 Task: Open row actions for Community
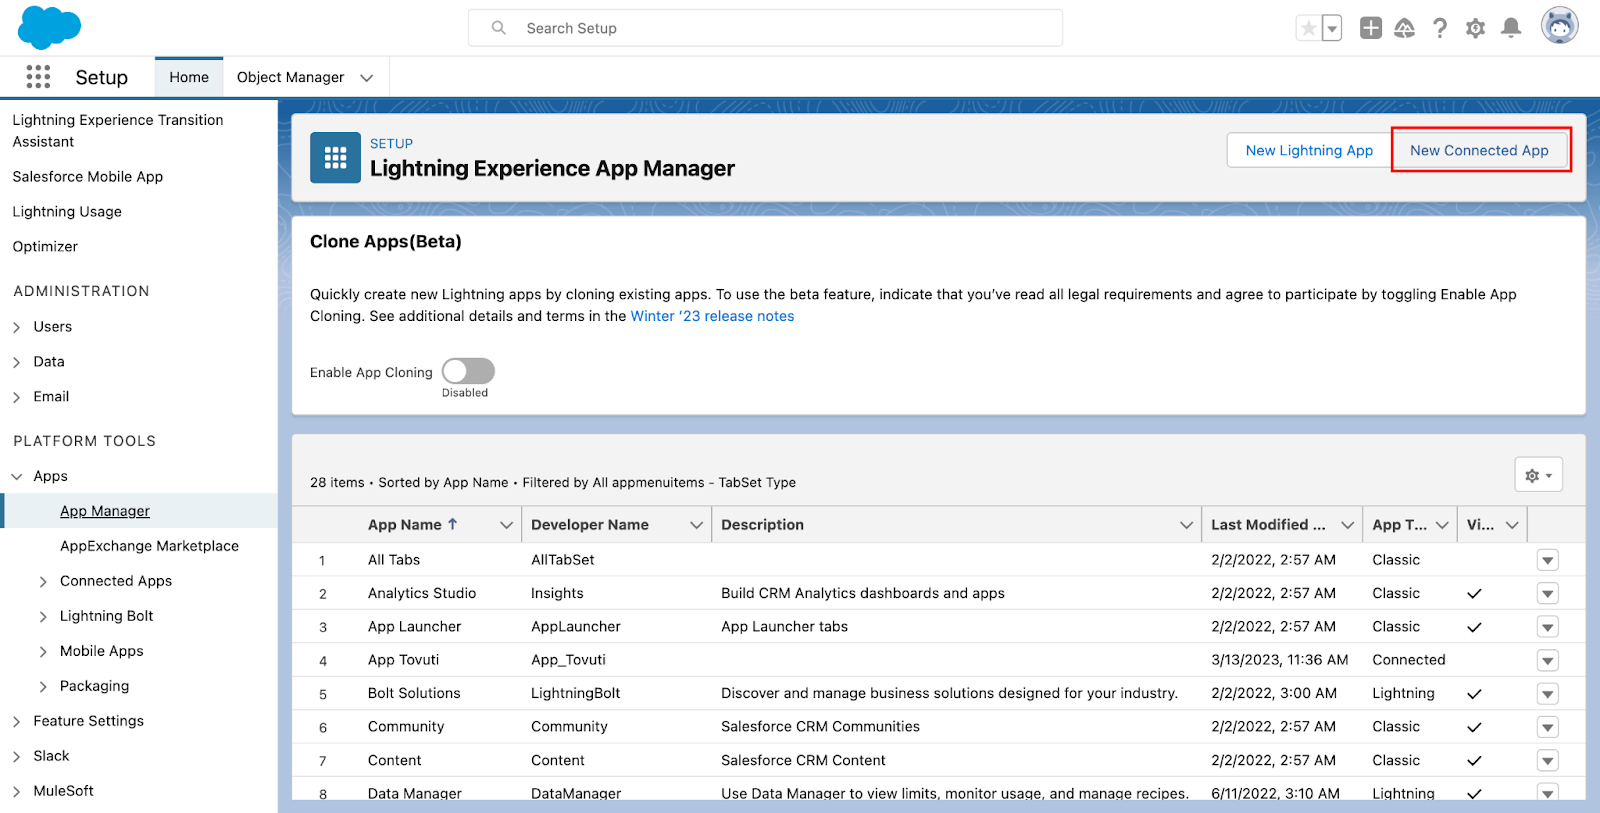[1548, 728]
